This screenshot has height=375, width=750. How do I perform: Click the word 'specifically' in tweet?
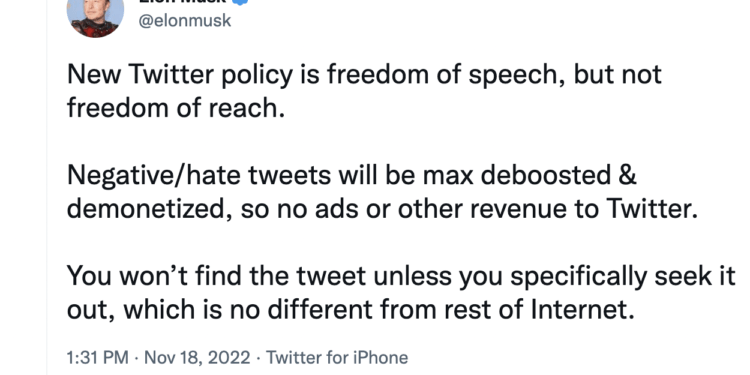[x=579, y=277]
